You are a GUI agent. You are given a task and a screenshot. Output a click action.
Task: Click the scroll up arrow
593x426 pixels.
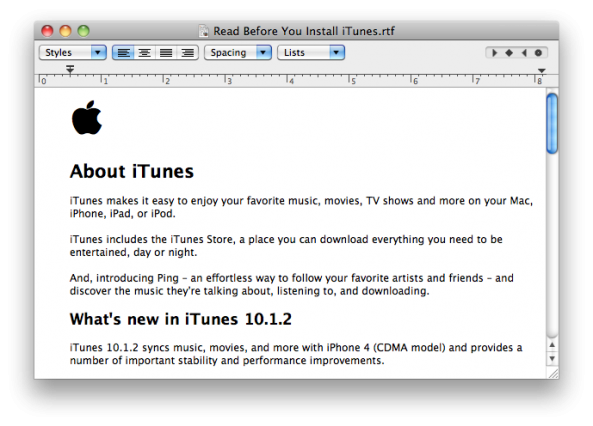point(552,345)
